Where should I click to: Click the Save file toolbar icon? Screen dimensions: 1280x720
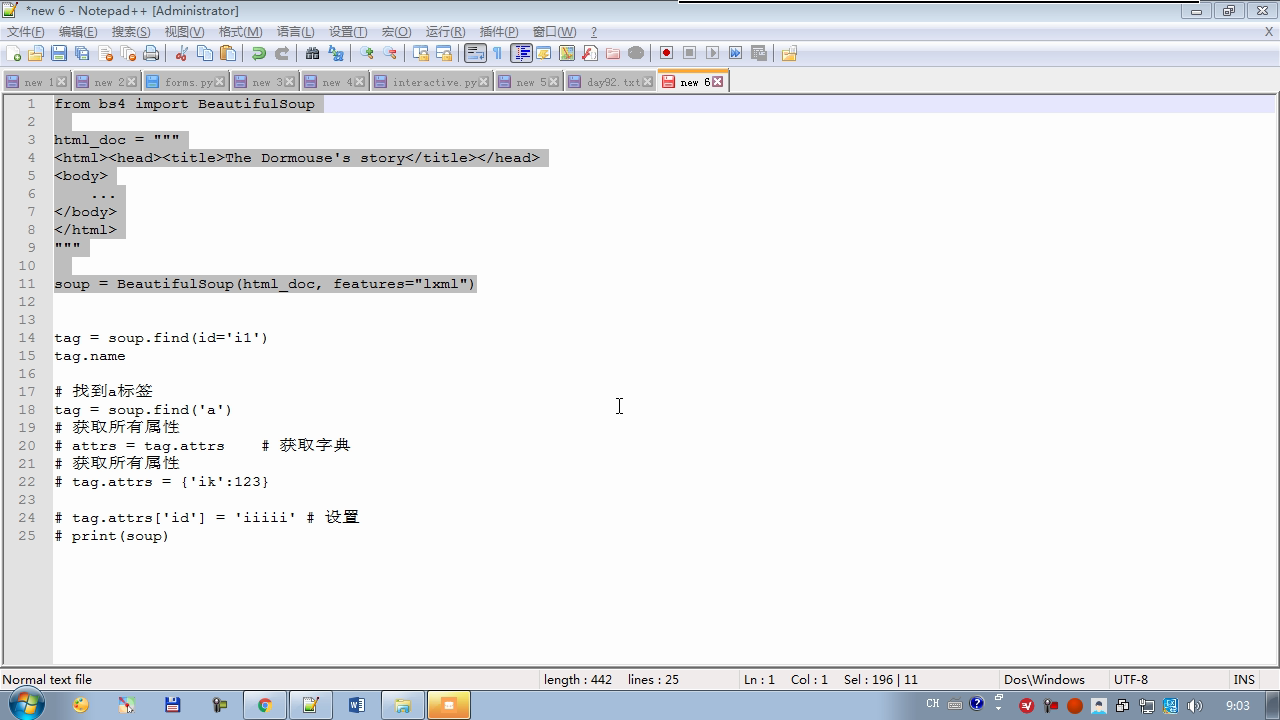[x=59, y=53]
